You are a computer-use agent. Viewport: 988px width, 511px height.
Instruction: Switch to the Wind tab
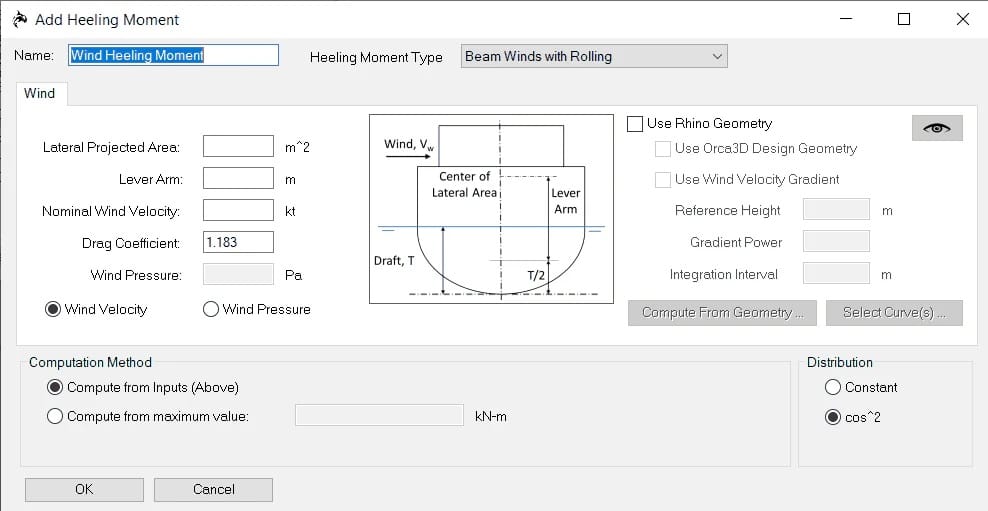tap(40, 93)
